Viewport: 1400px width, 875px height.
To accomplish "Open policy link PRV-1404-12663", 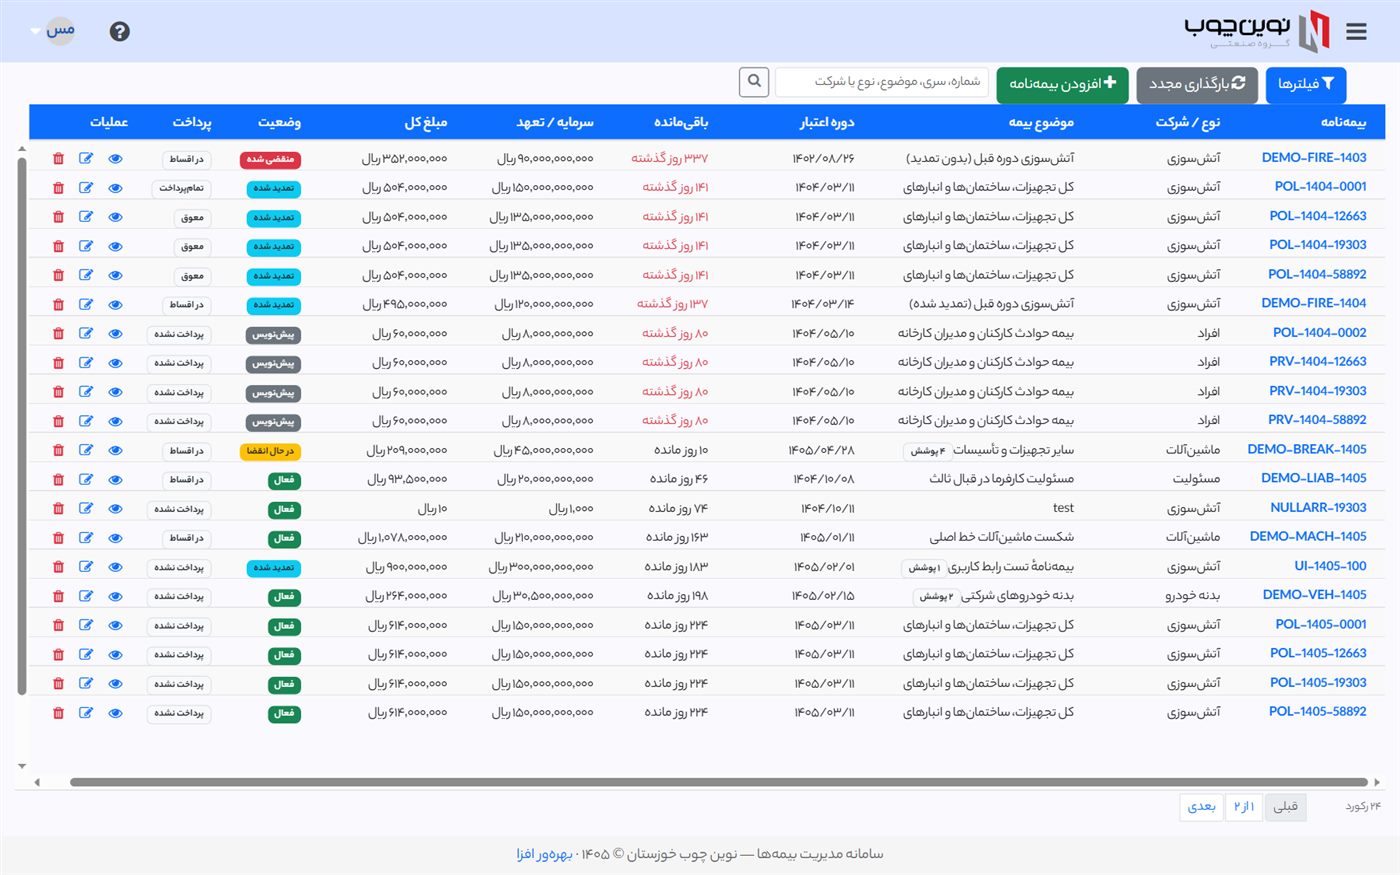I will (x=1317, y=362).
